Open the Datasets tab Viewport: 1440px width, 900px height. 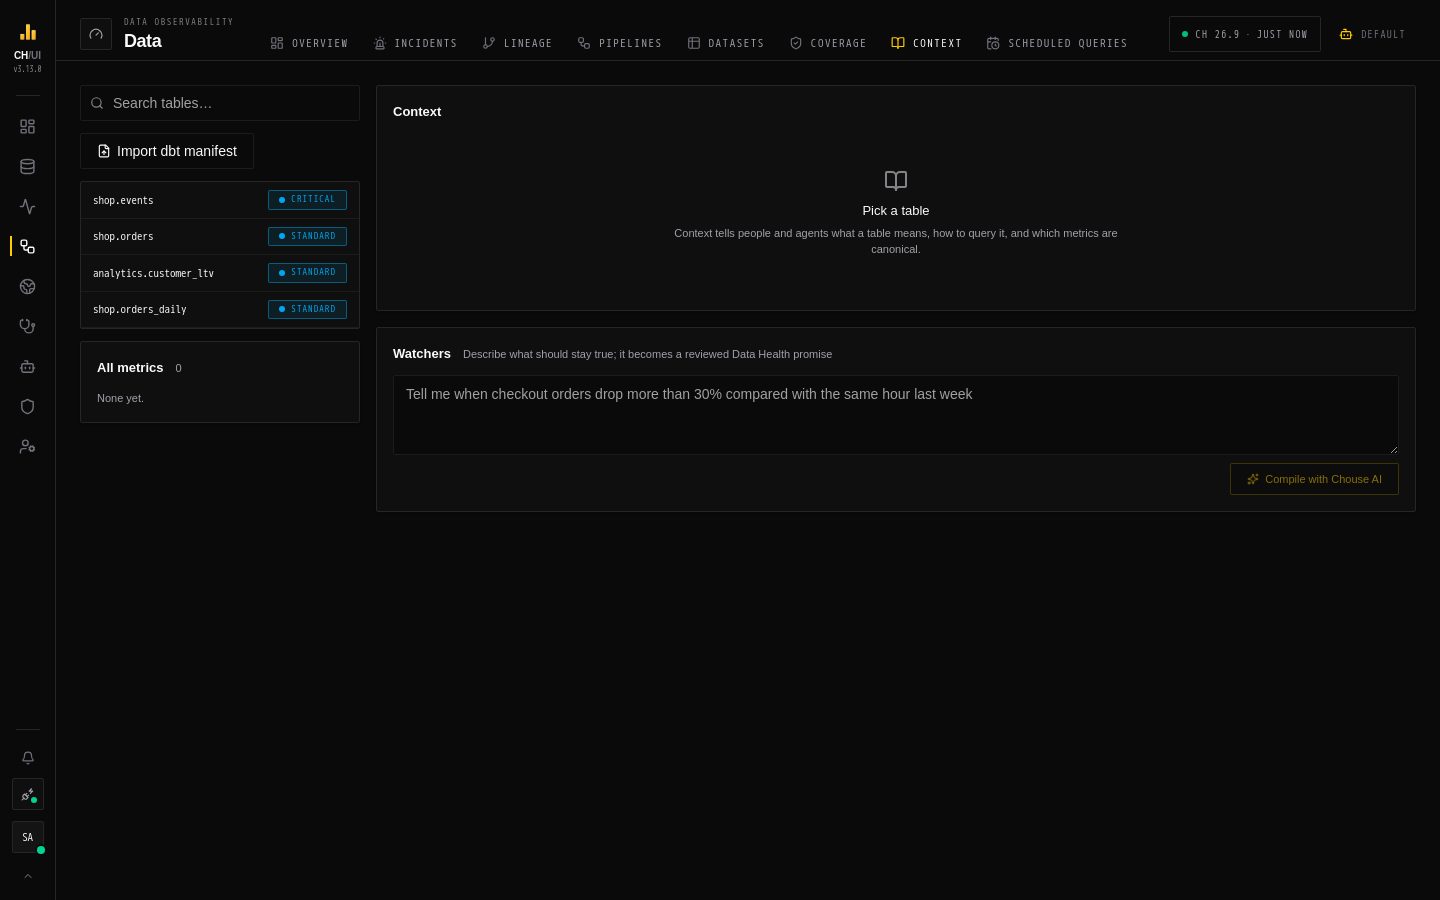click(x=725, y=43)
